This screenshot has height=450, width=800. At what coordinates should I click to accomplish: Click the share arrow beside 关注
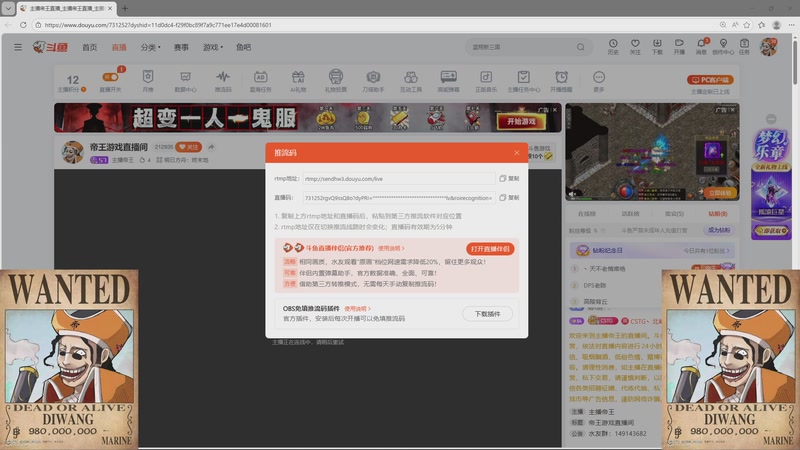(x=211, y=147)
